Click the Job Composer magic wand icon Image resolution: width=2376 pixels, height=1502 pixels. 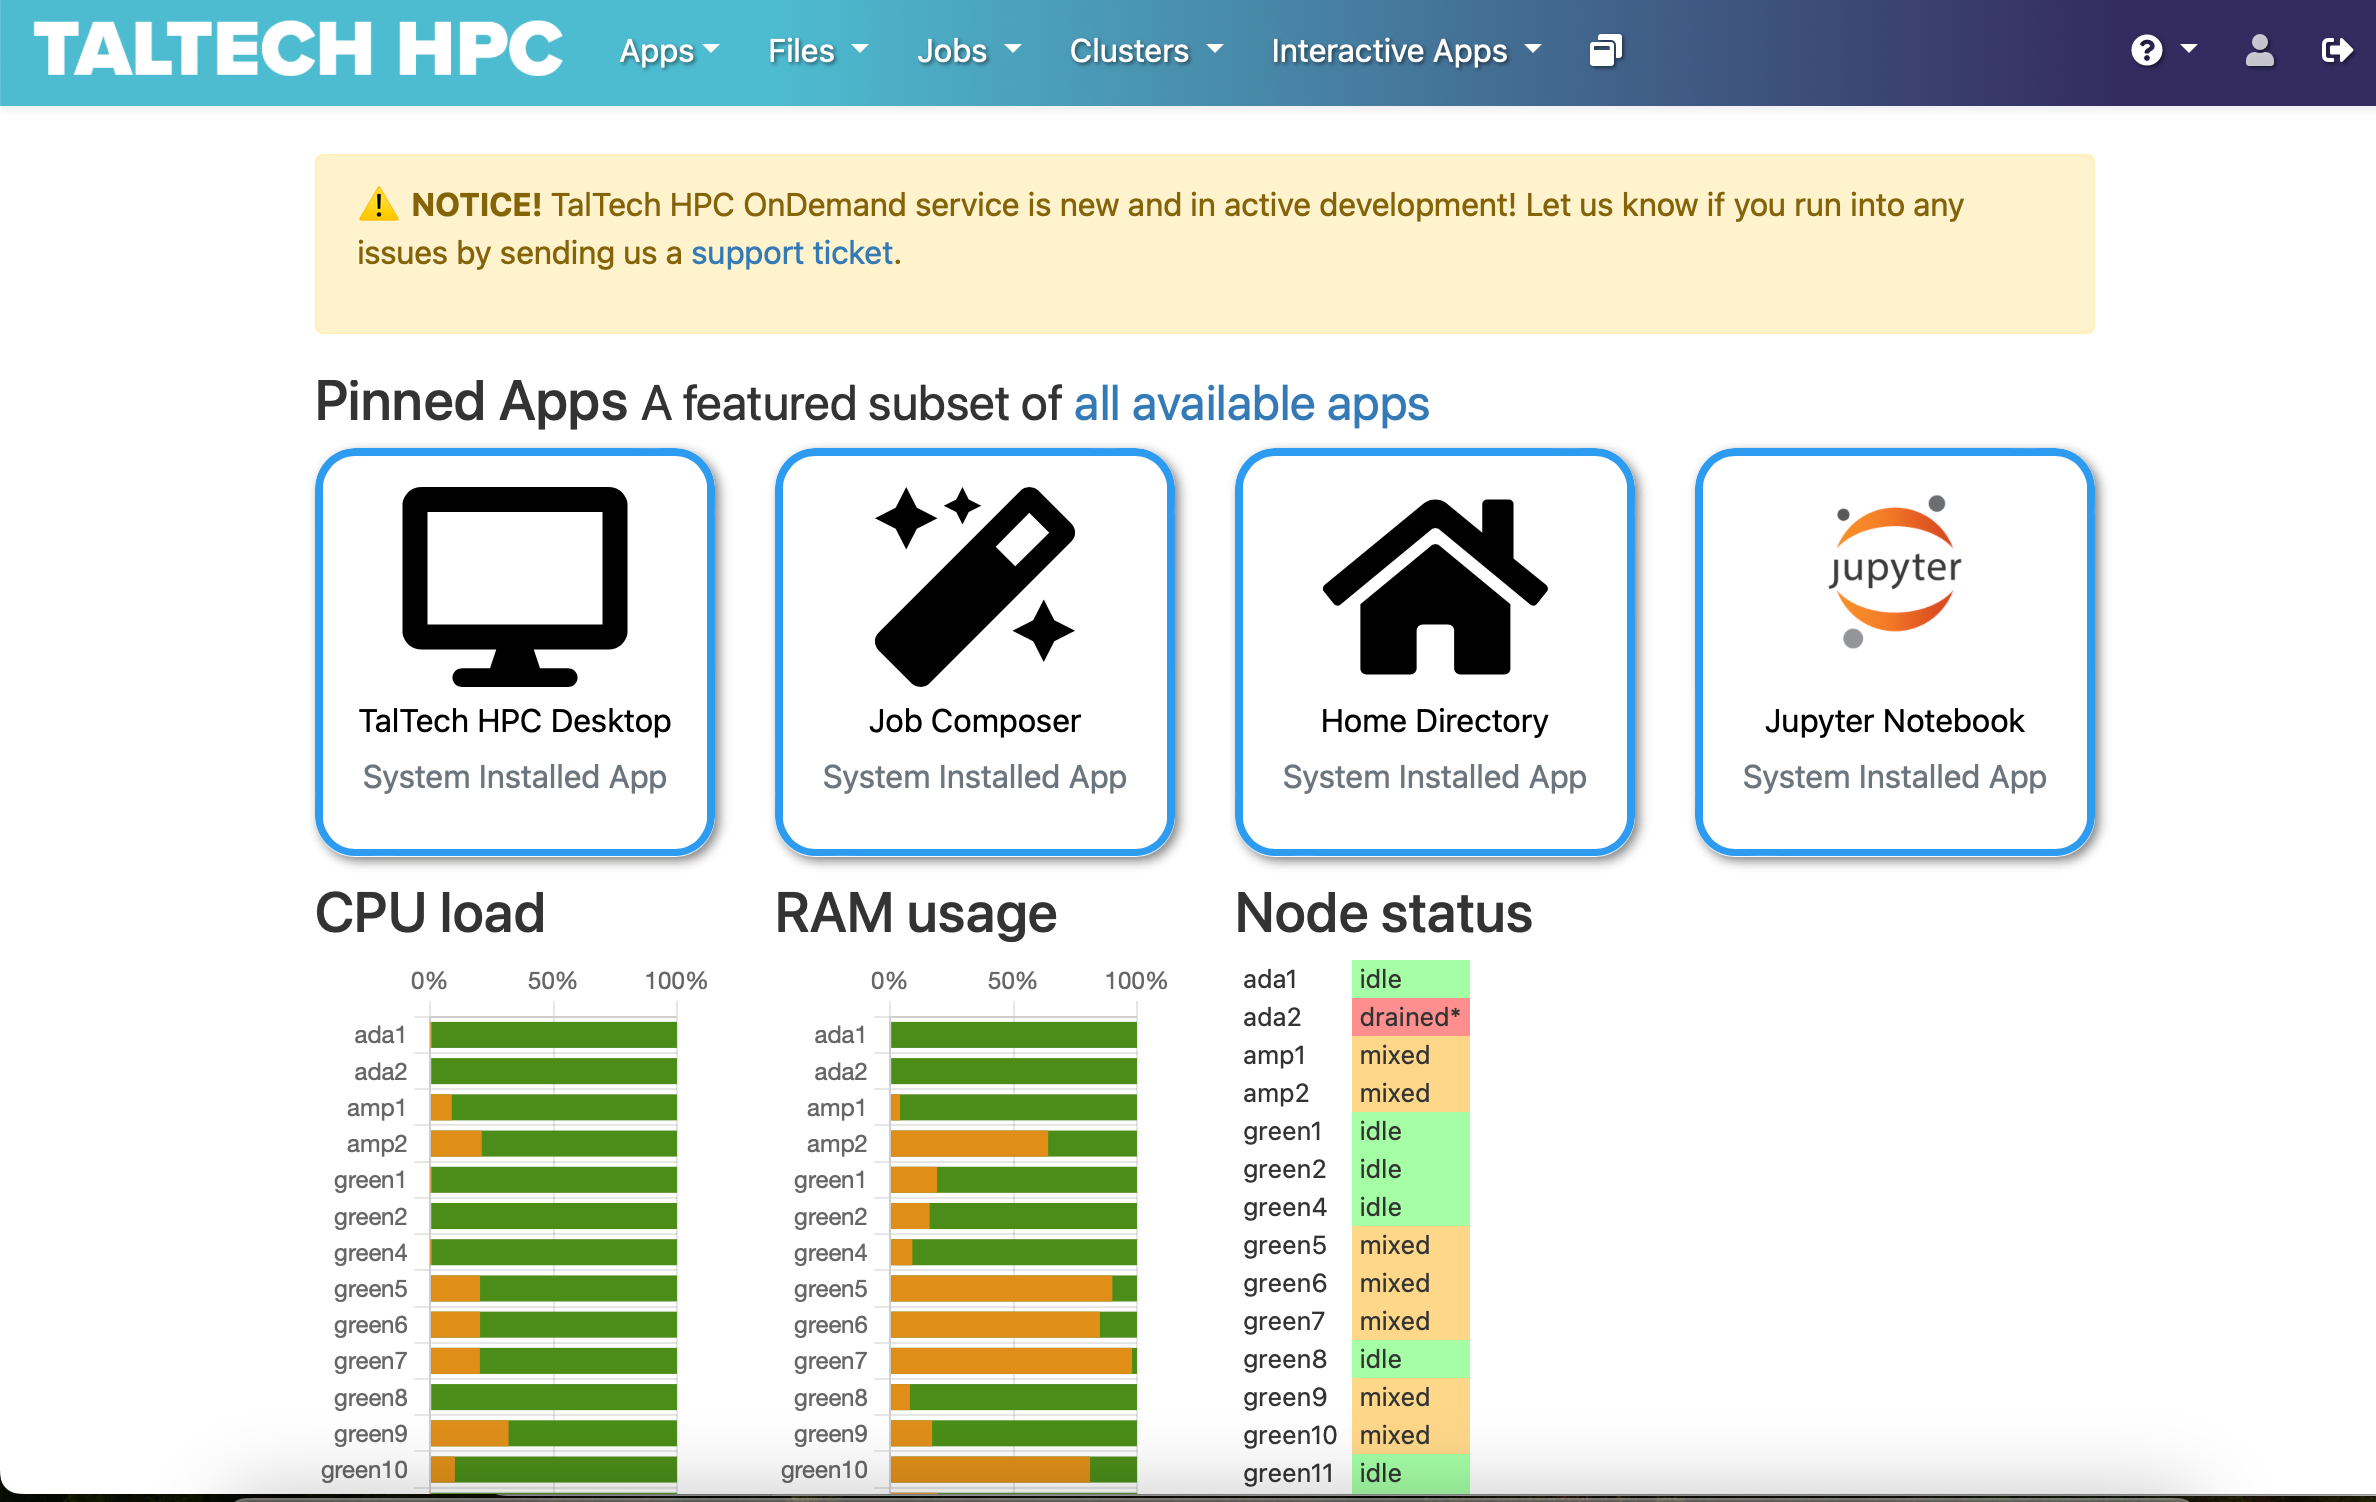point(974,586)
